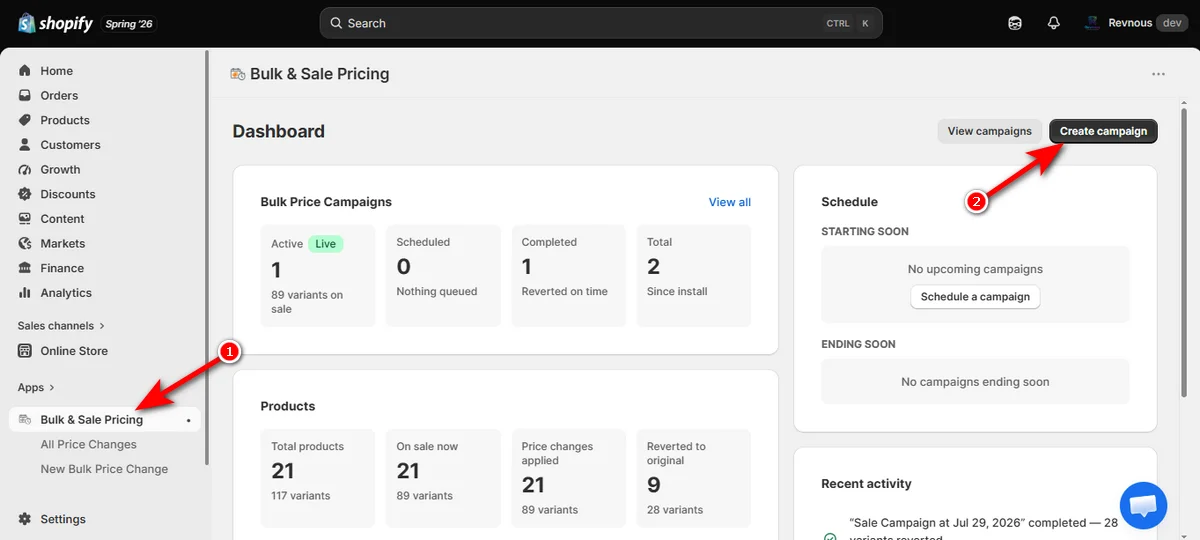The height and width of the screenshot is (540, 1200).
Task: Click the Total 'Since install' card
Action: point(694,275)
